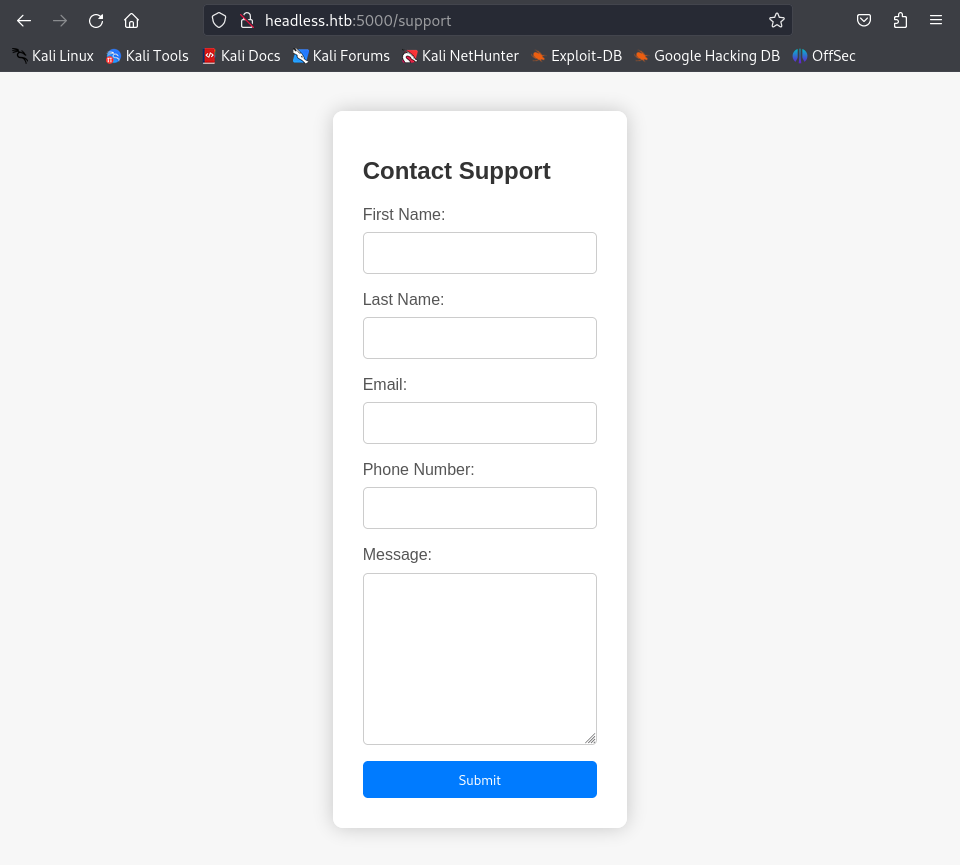Open the Firefox hamburger application menu

[x=936, y=20]
